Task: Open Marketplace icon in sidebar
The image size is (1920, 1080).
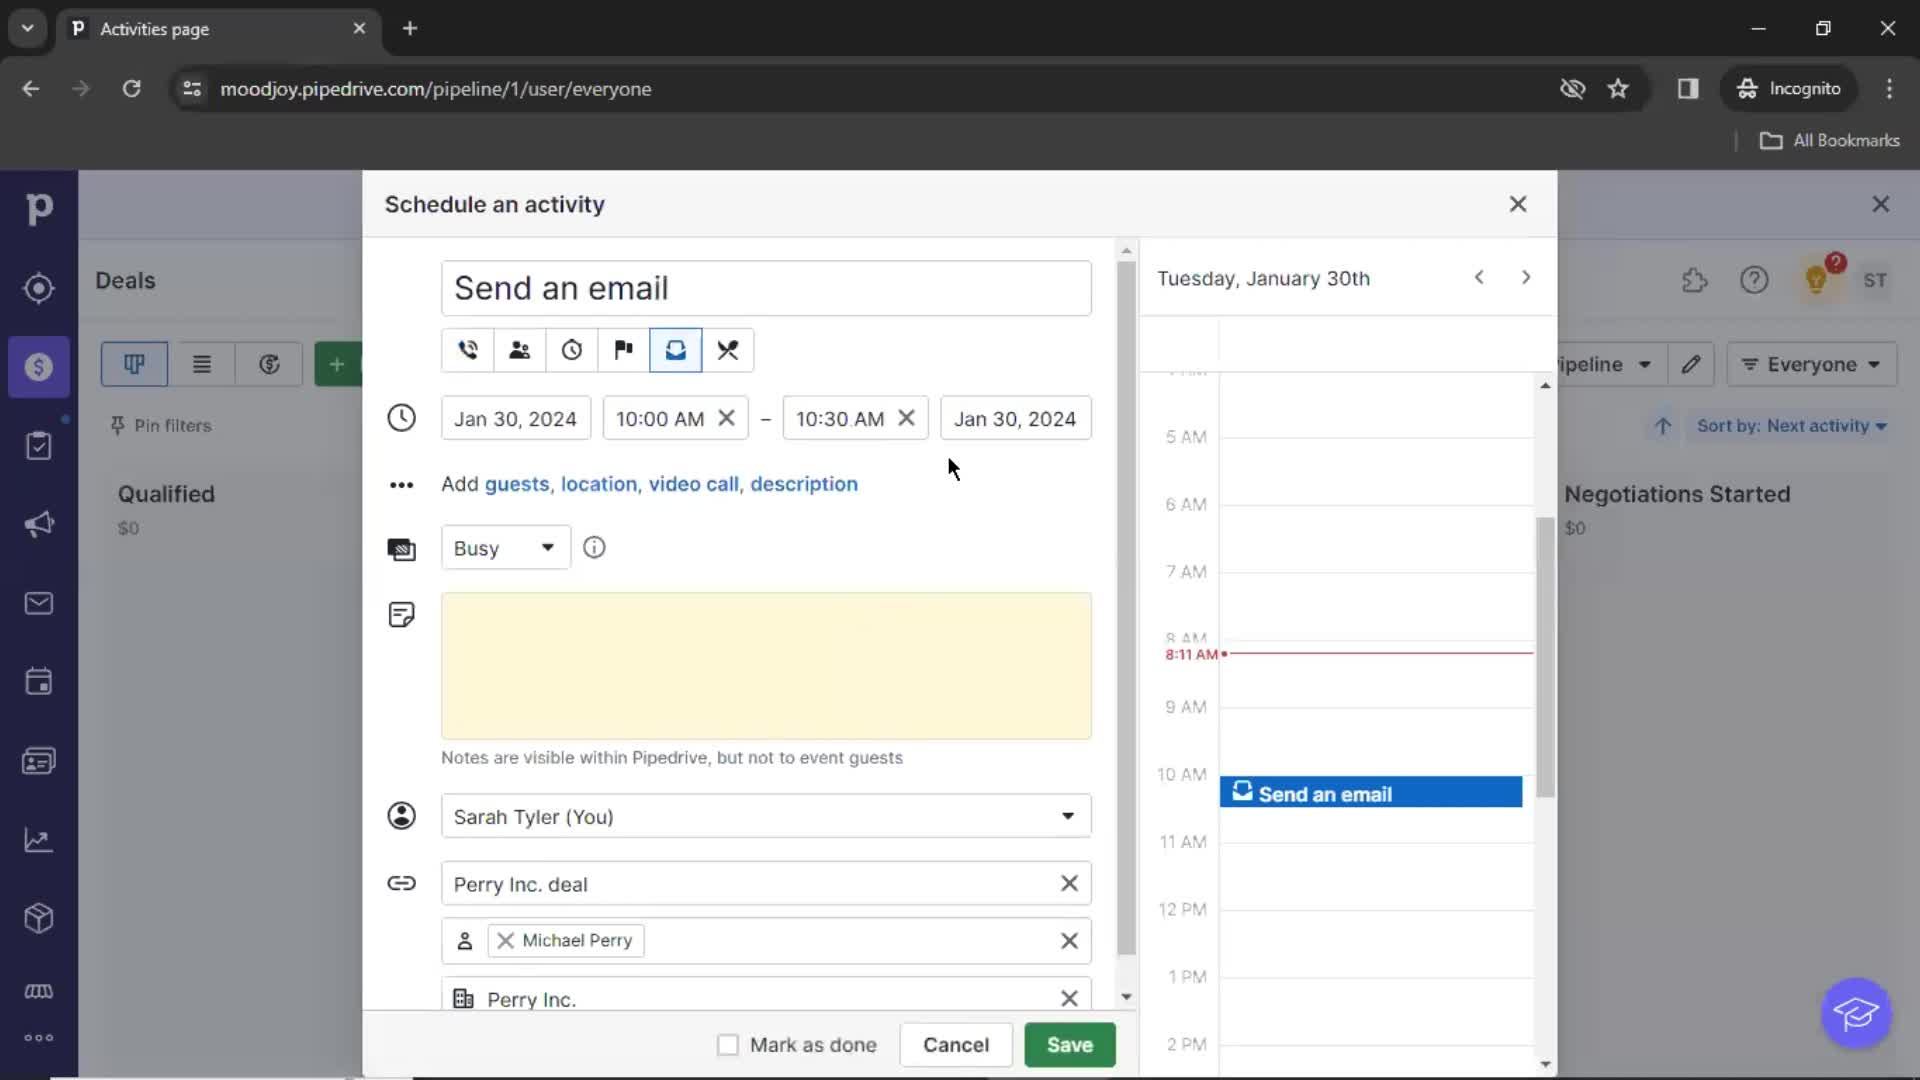Action: 39,991
